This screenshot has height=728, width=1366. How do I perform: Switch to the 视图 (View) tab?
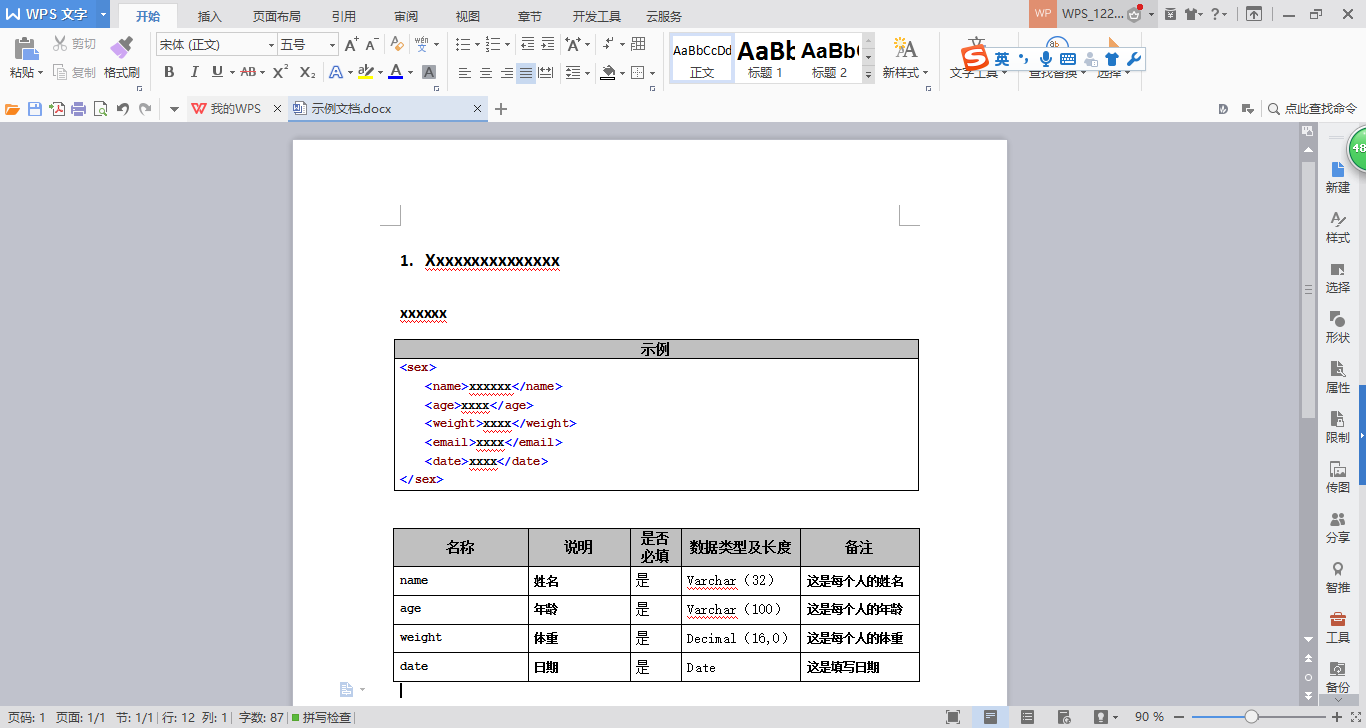[x=468, y=16]
